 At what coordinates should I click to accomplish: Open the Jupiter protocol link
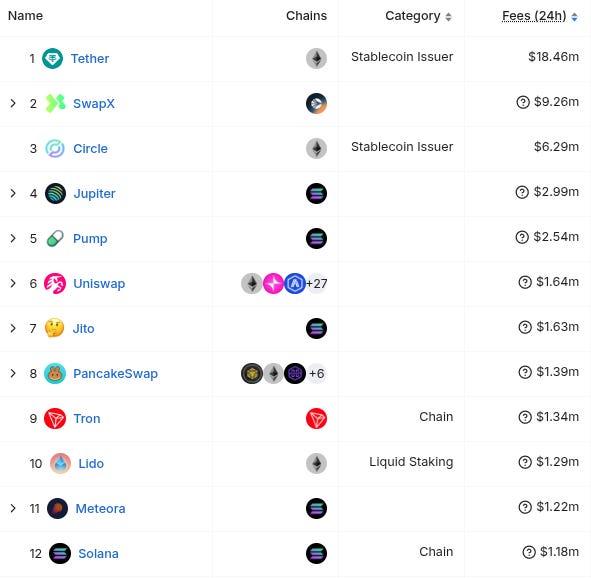tap(94, 193)
